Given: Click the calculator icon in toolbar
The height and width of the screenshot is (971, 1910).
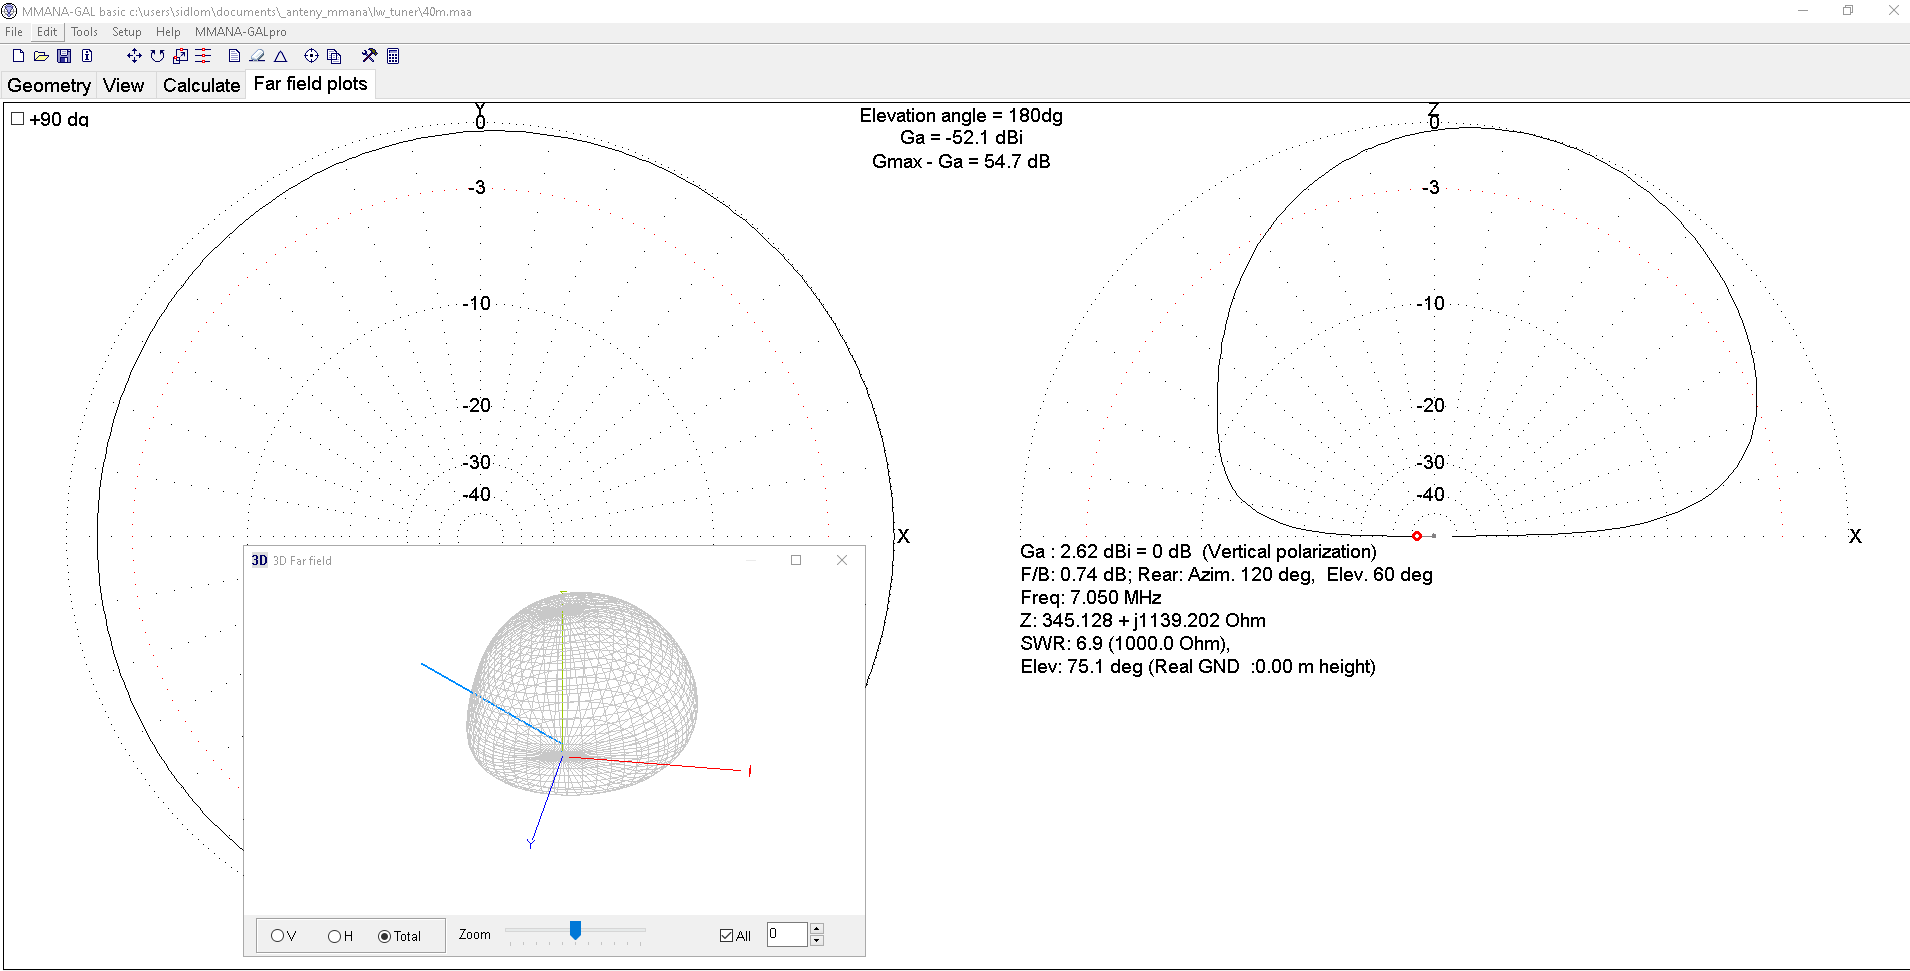Looking at the screenshot, I should click(393, 56).
